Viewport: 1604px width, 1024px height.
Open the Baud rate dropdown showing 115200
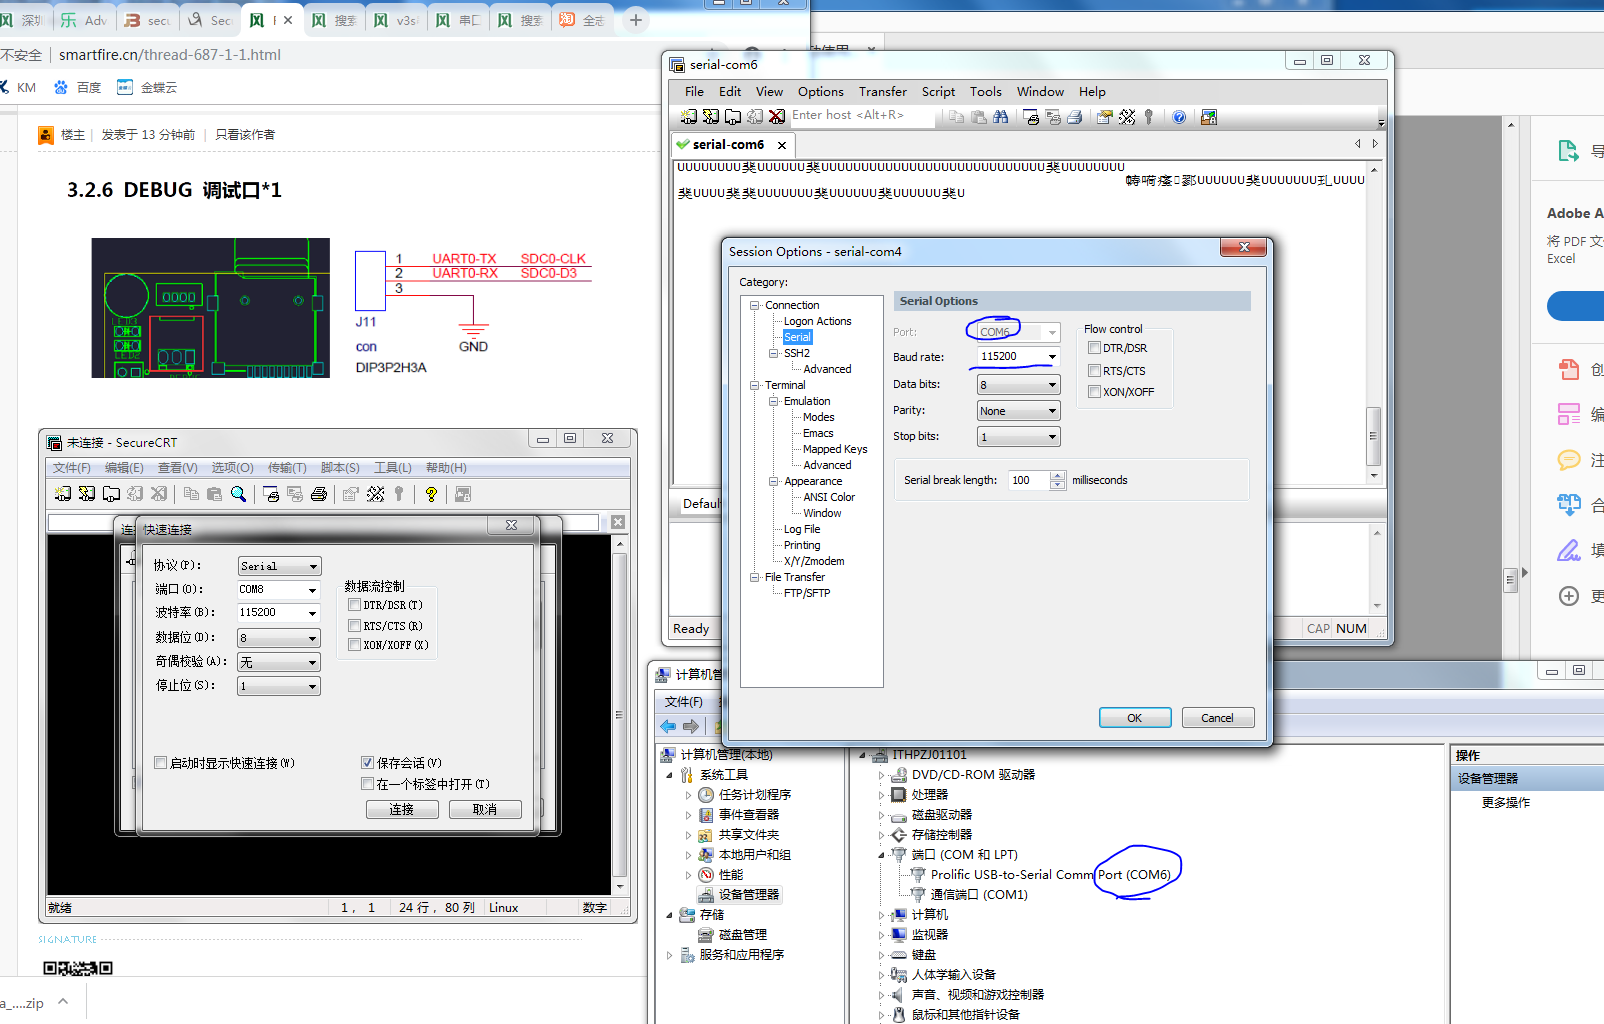(1052, 357)
